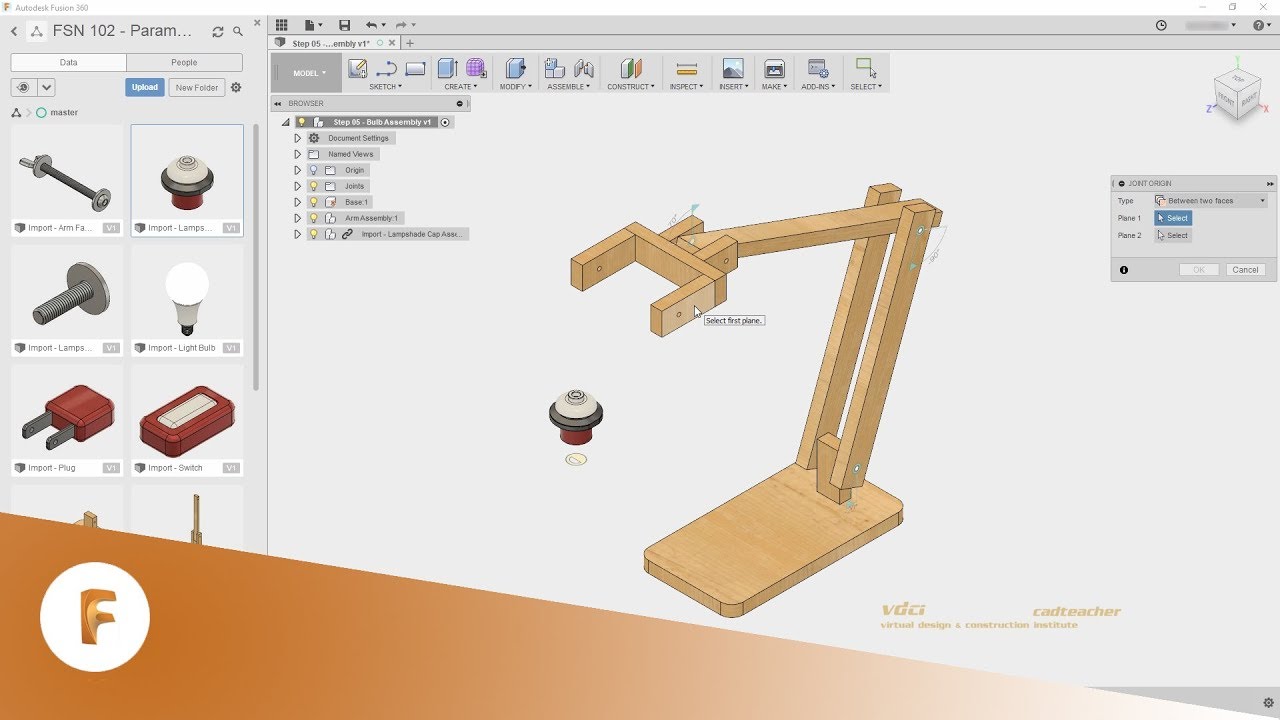This screenshot has height=720, width=1280.
Task: Open the MODEL workspace dropdown
Action: point(308,73)
